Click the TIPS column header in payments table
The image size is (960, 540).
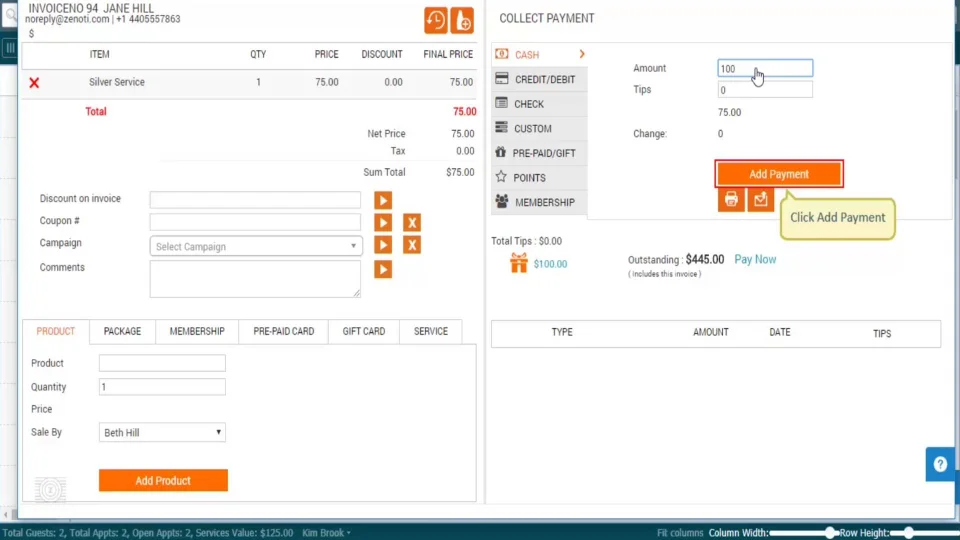(882, 334)
